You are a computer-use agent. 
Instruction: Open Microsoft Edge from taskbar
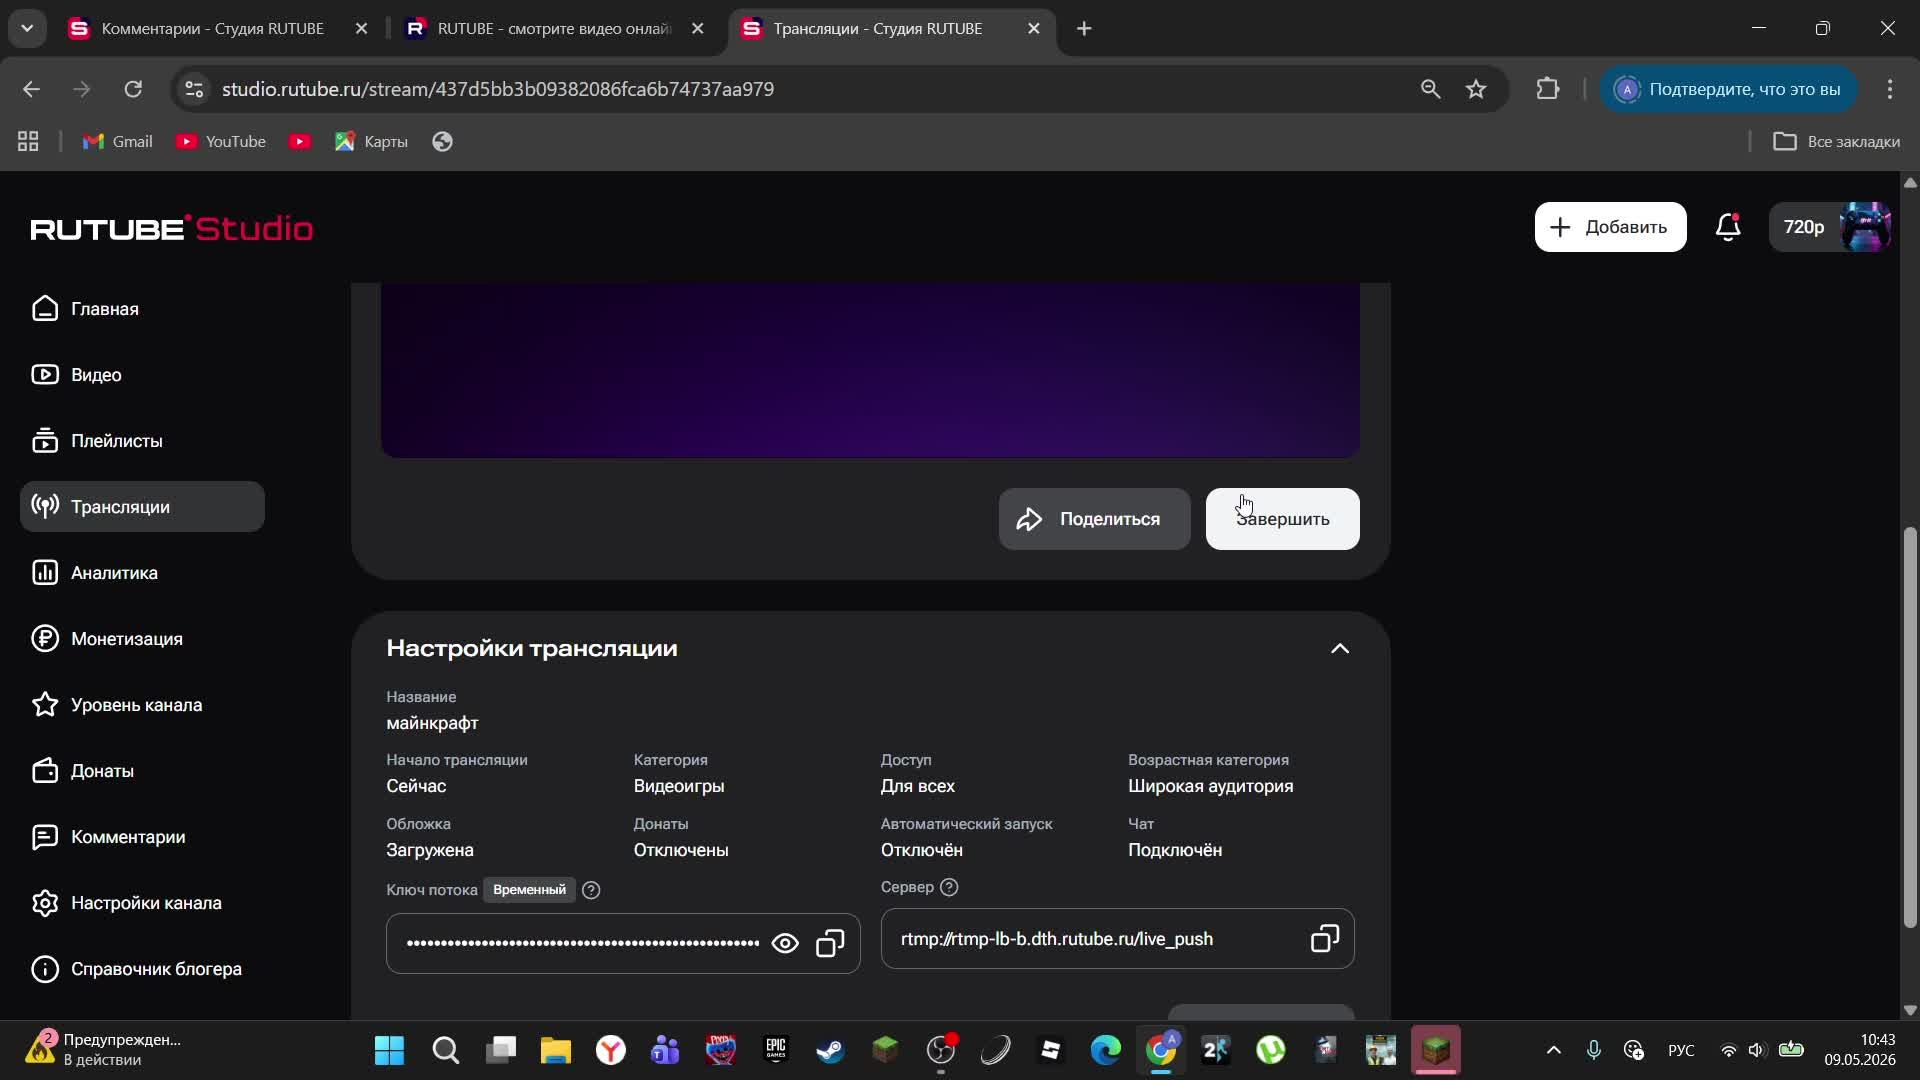[x=1106, y=1051]
